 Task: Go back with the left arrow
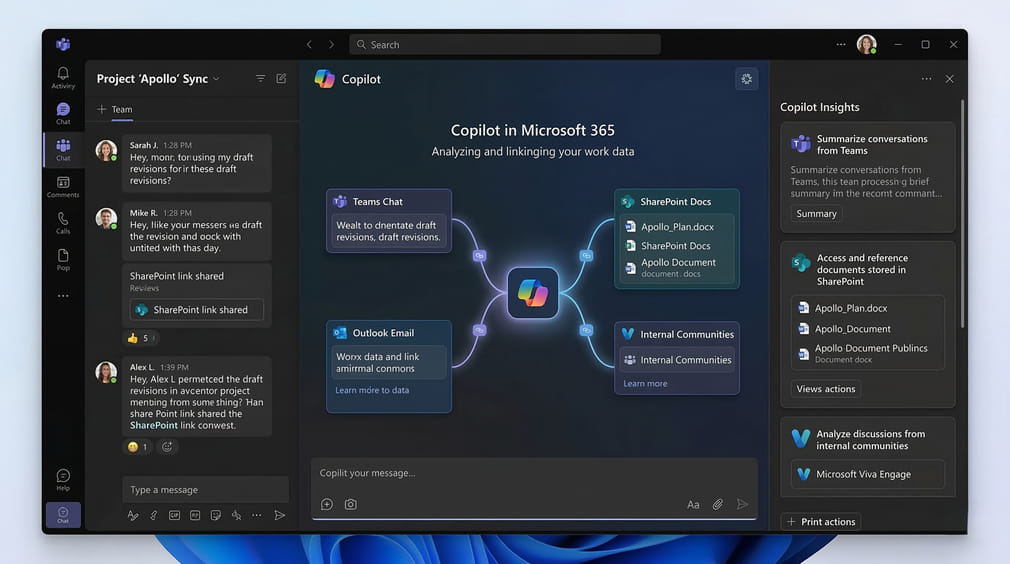(309, 44)
